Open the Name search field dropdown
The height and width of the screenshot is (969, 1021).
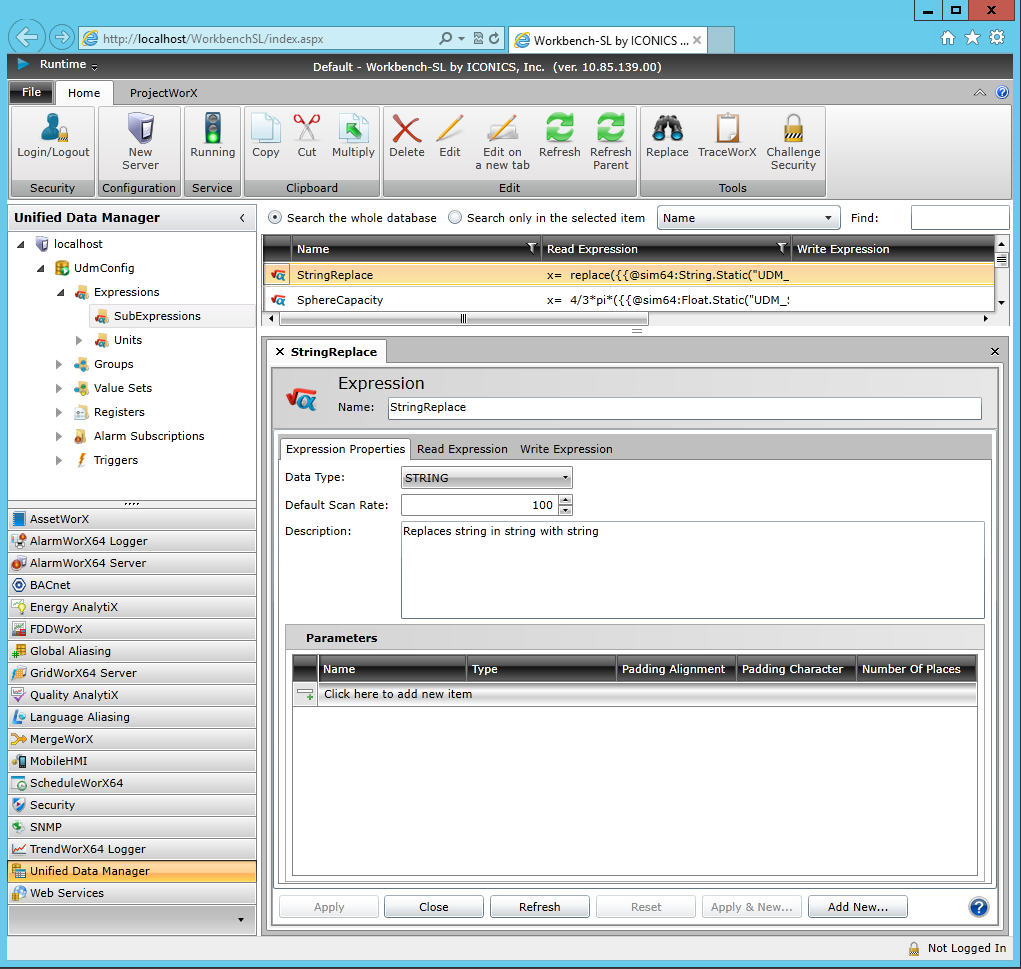click(748, 218)
